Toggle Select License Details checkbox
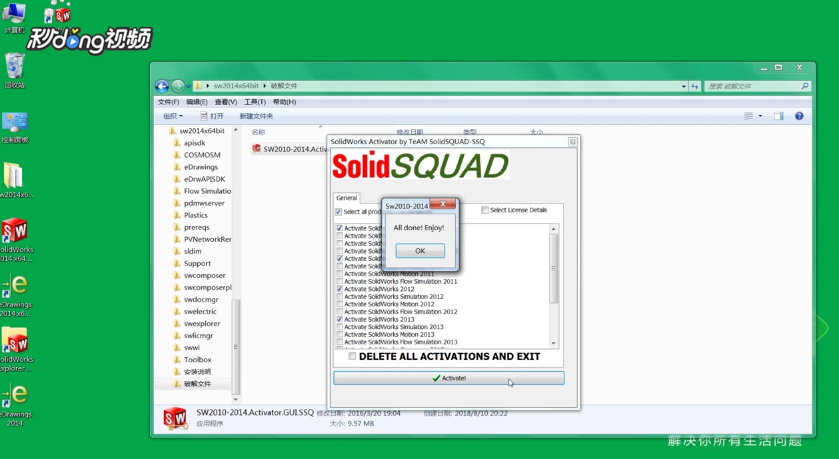 pyautogui.click(x=485, y=210)
